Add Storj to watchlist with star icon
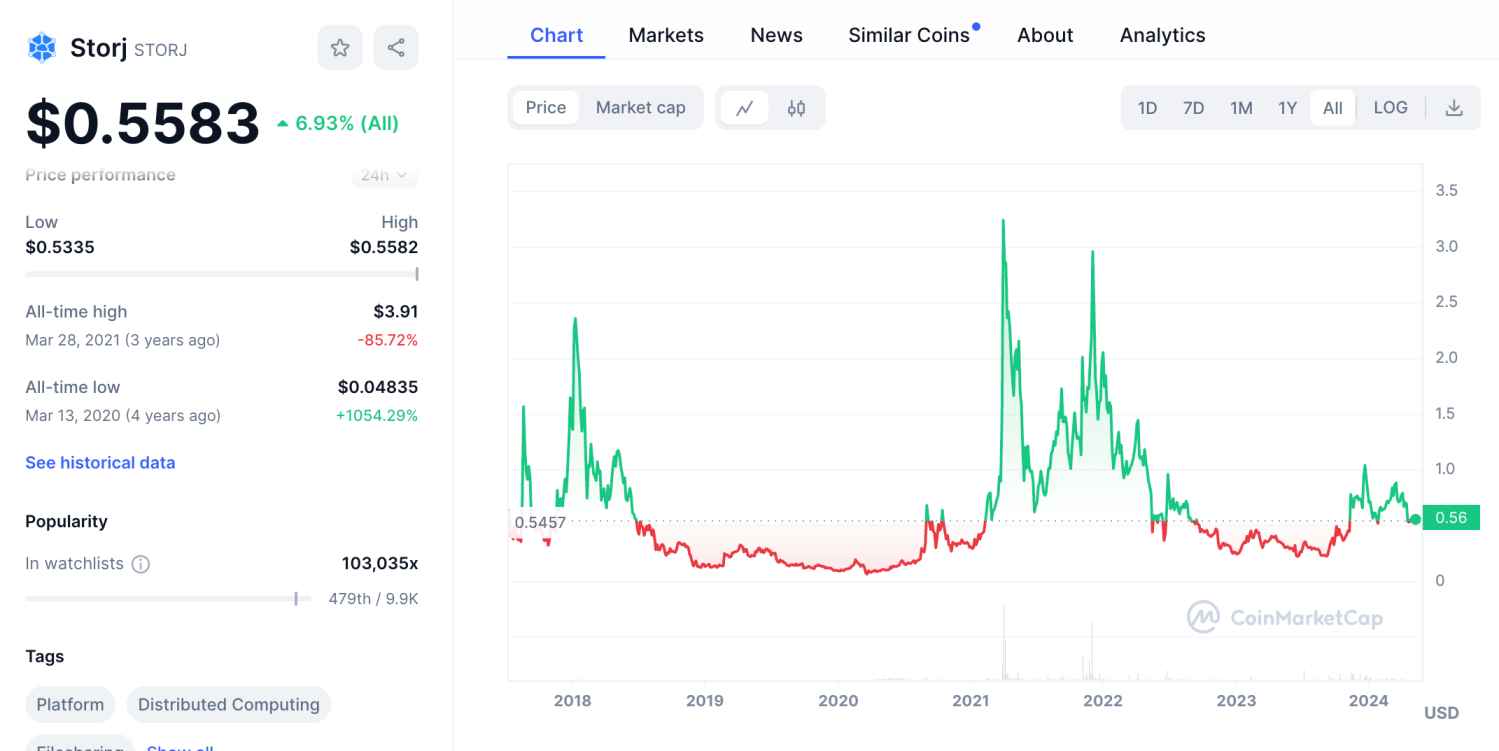This screenshot has width=1499, height=751. point(340,47)
